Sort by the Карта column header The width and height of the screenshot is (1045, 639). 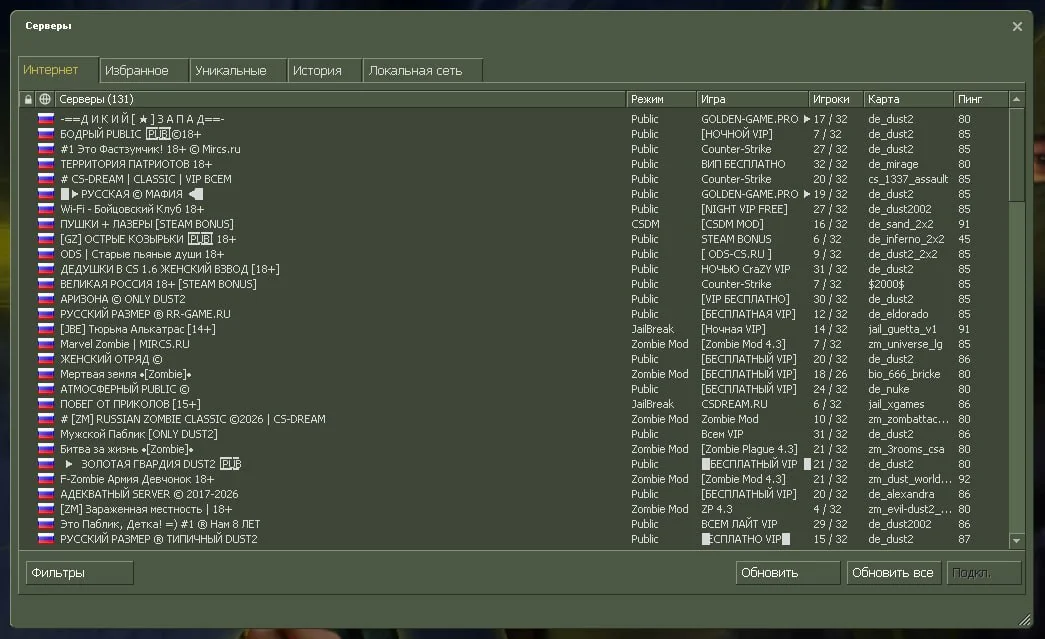908,99
